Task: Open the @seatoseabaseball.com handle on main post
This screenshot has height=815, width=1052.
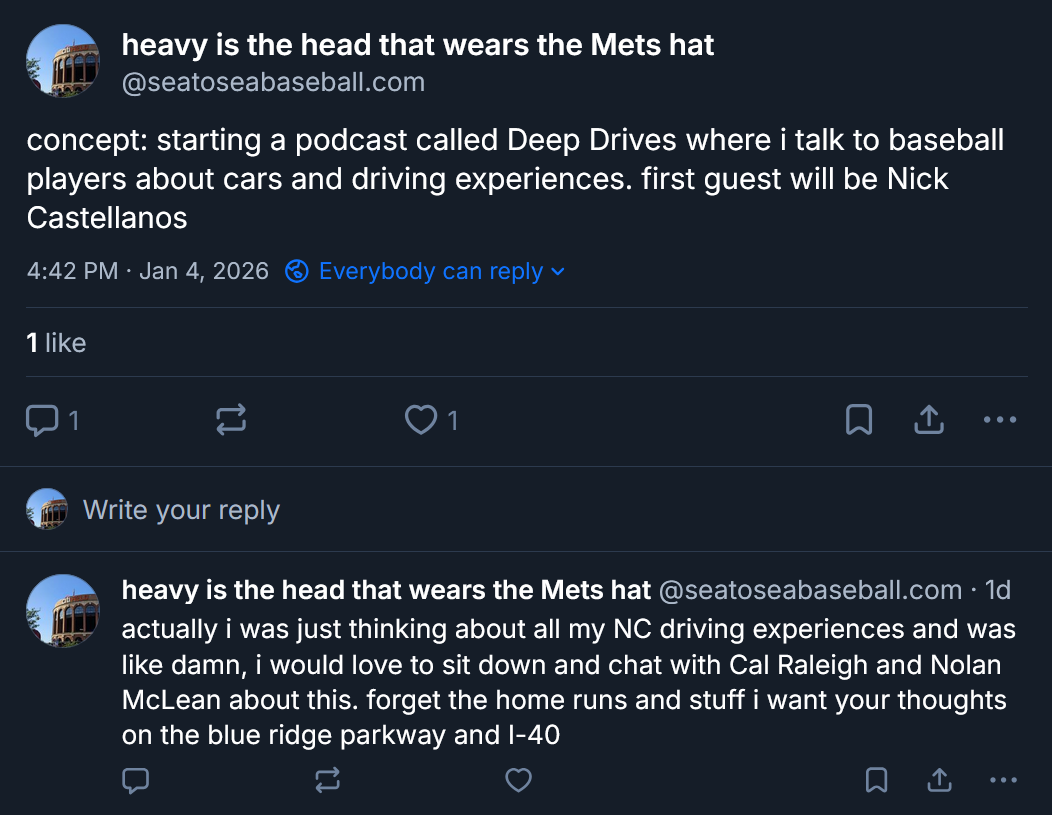Action: pyautogui.click(x=273, y=82)
